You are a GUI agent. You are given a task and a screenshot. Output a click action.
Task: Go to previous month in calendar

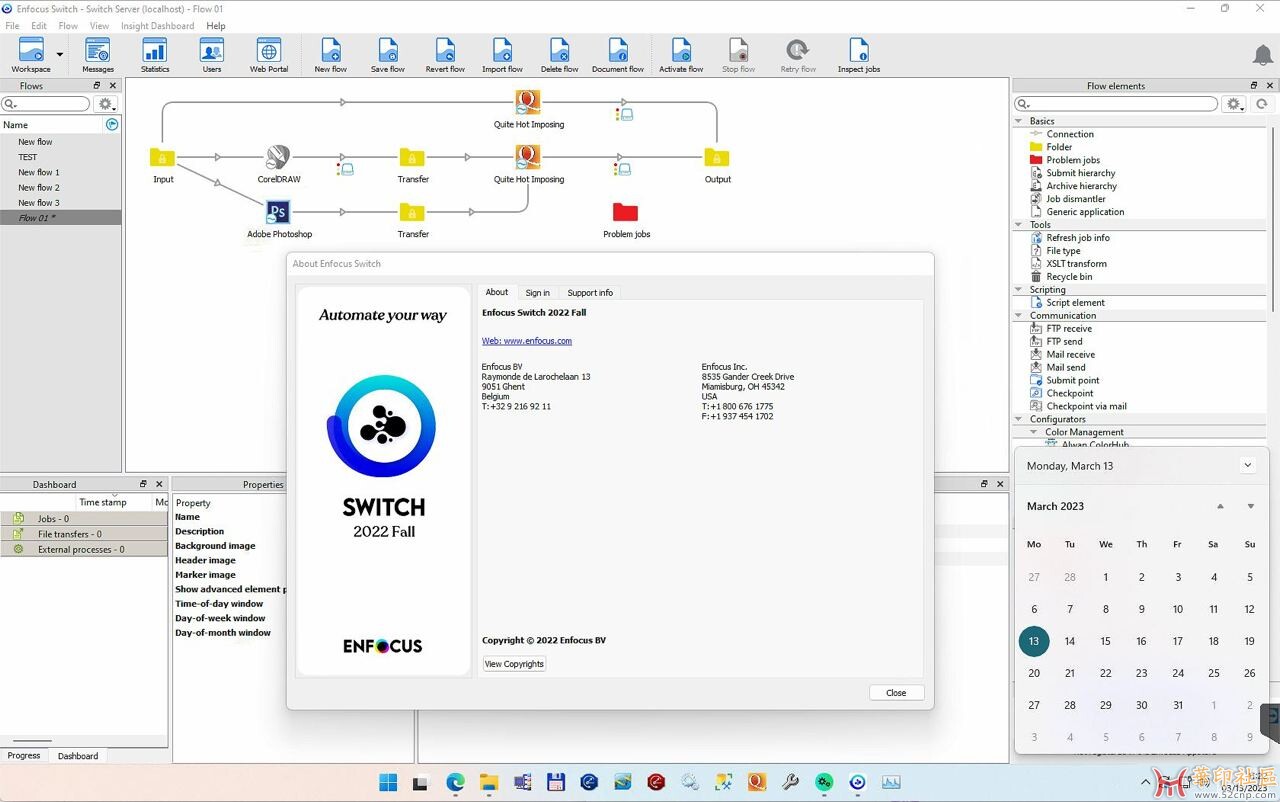pyautogui.click(x=1220, y=506)
